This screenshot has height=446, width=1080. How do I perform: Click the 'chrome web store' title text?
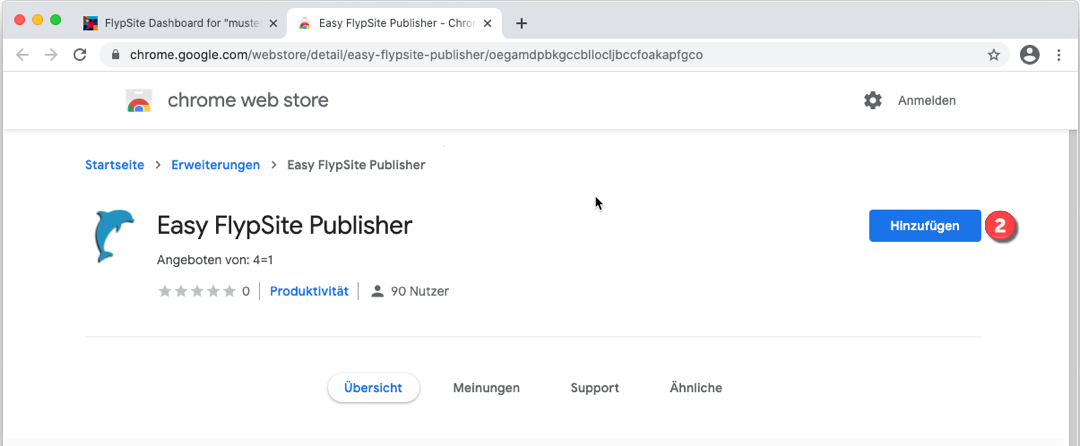pyautogui.click(x=248, y=100)
